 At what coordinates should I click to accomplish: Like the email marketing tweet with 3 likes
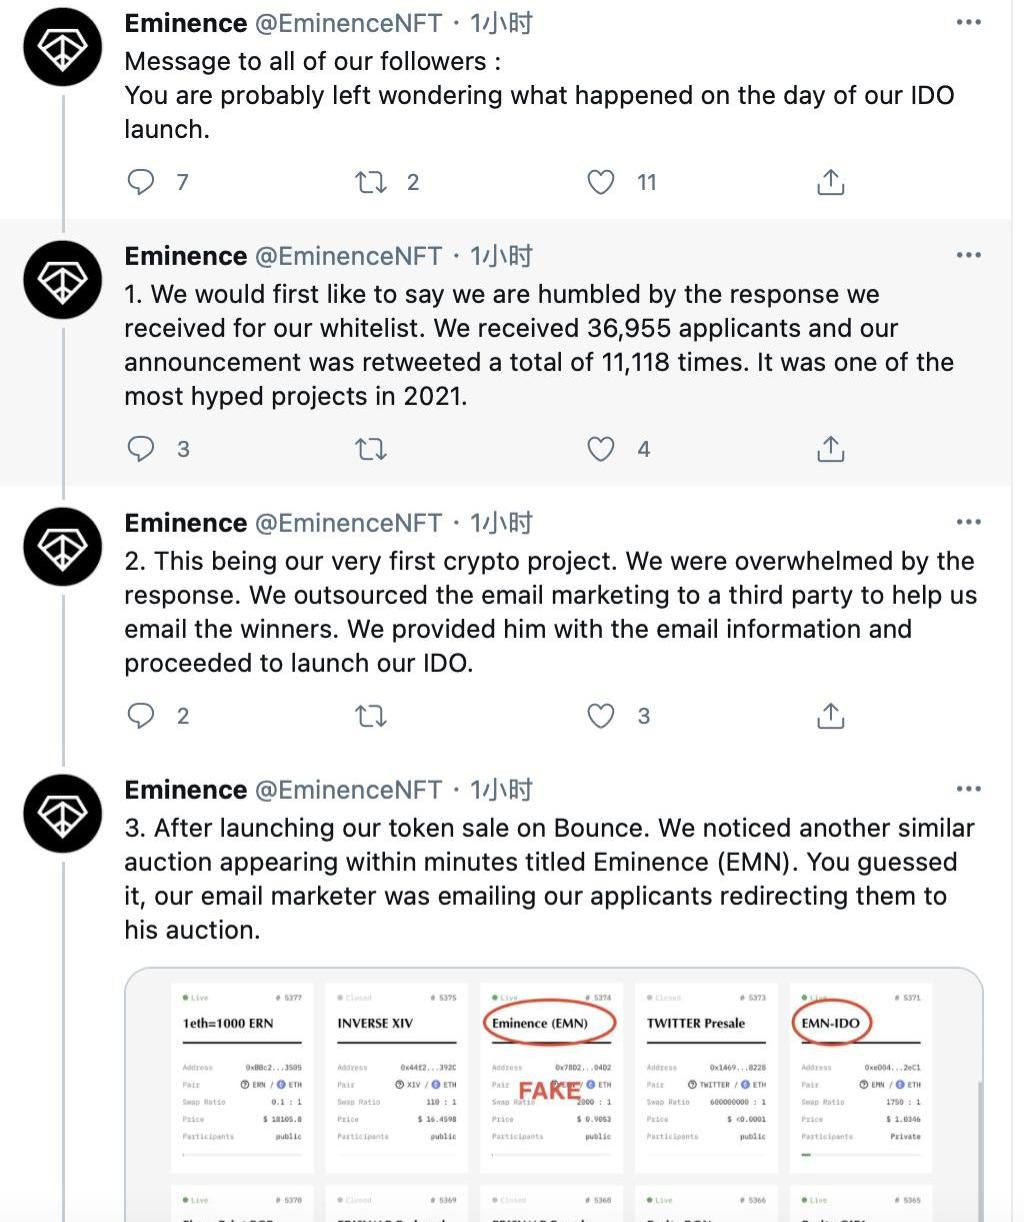click(600, 716)
